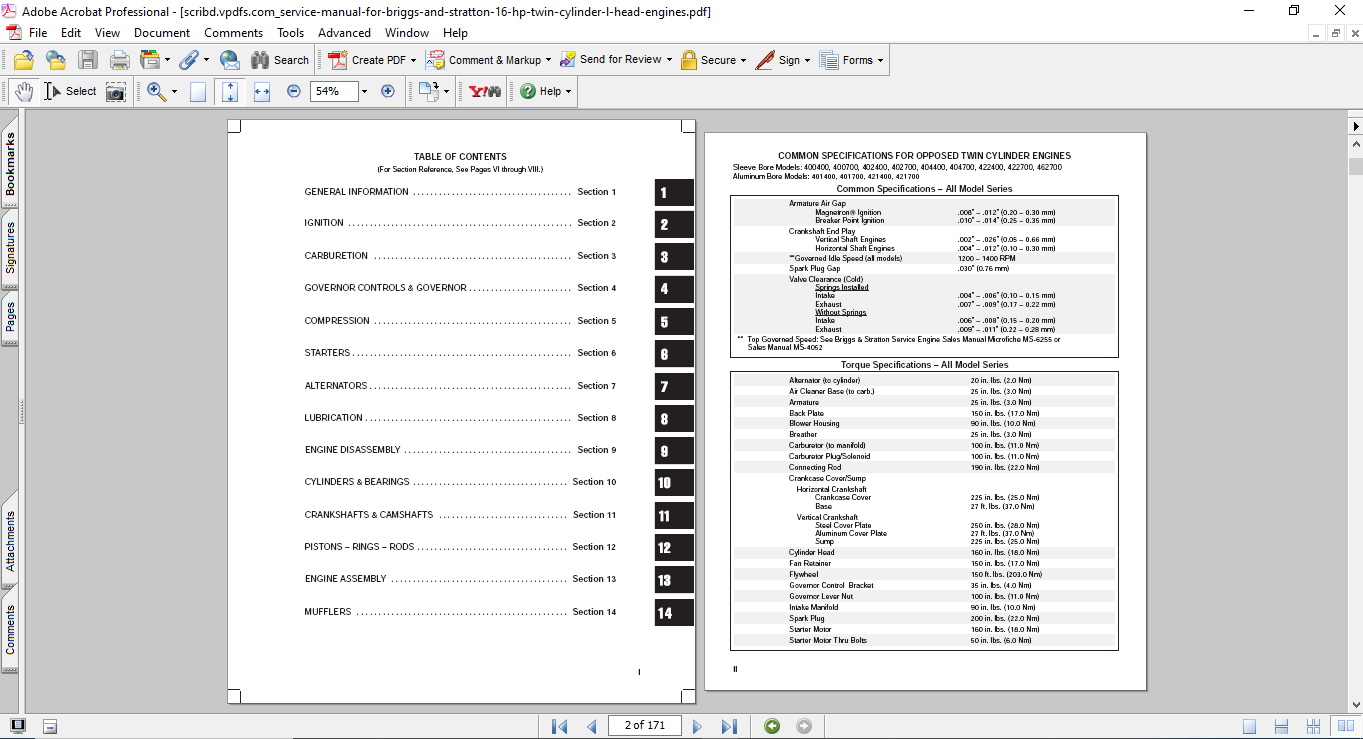Go to the last page of the document

(x=729, y=726)
